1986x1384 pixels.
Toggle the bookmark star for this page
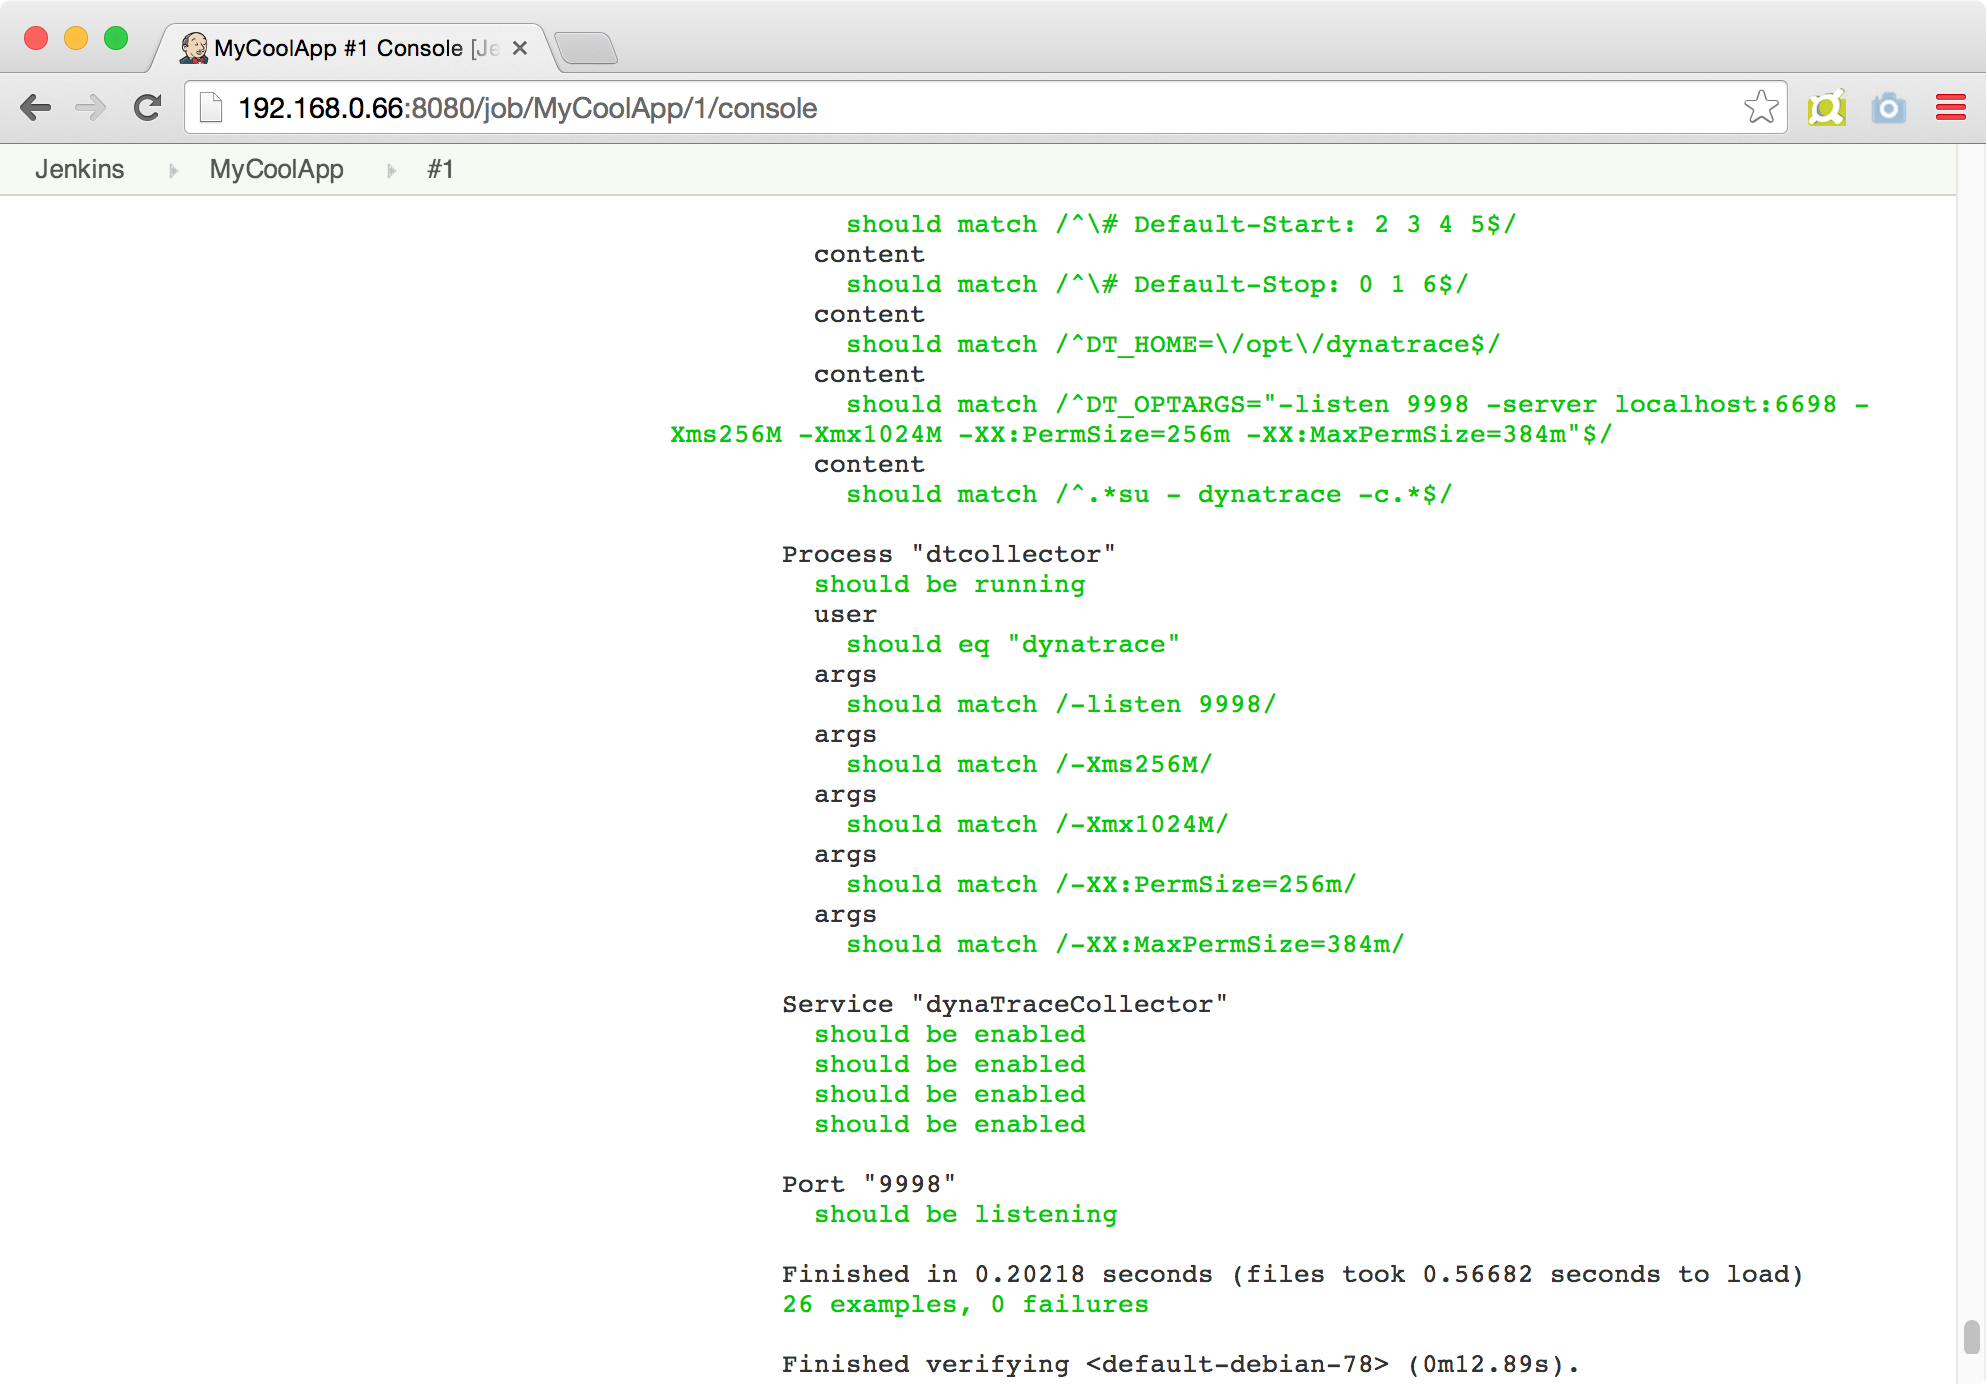[x=1760, y=107]
